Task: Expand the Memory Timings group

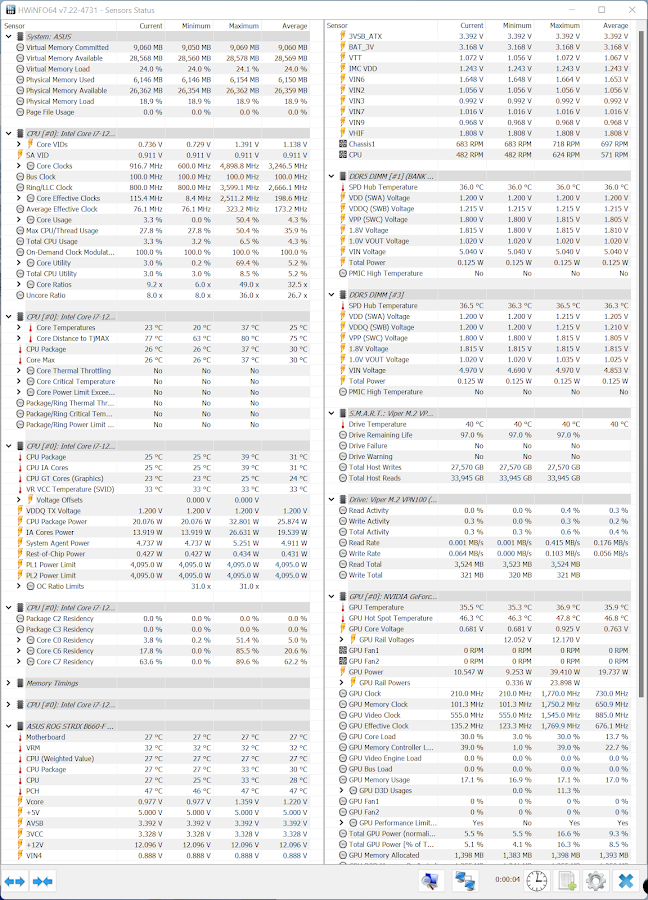Action: [9, 683]
